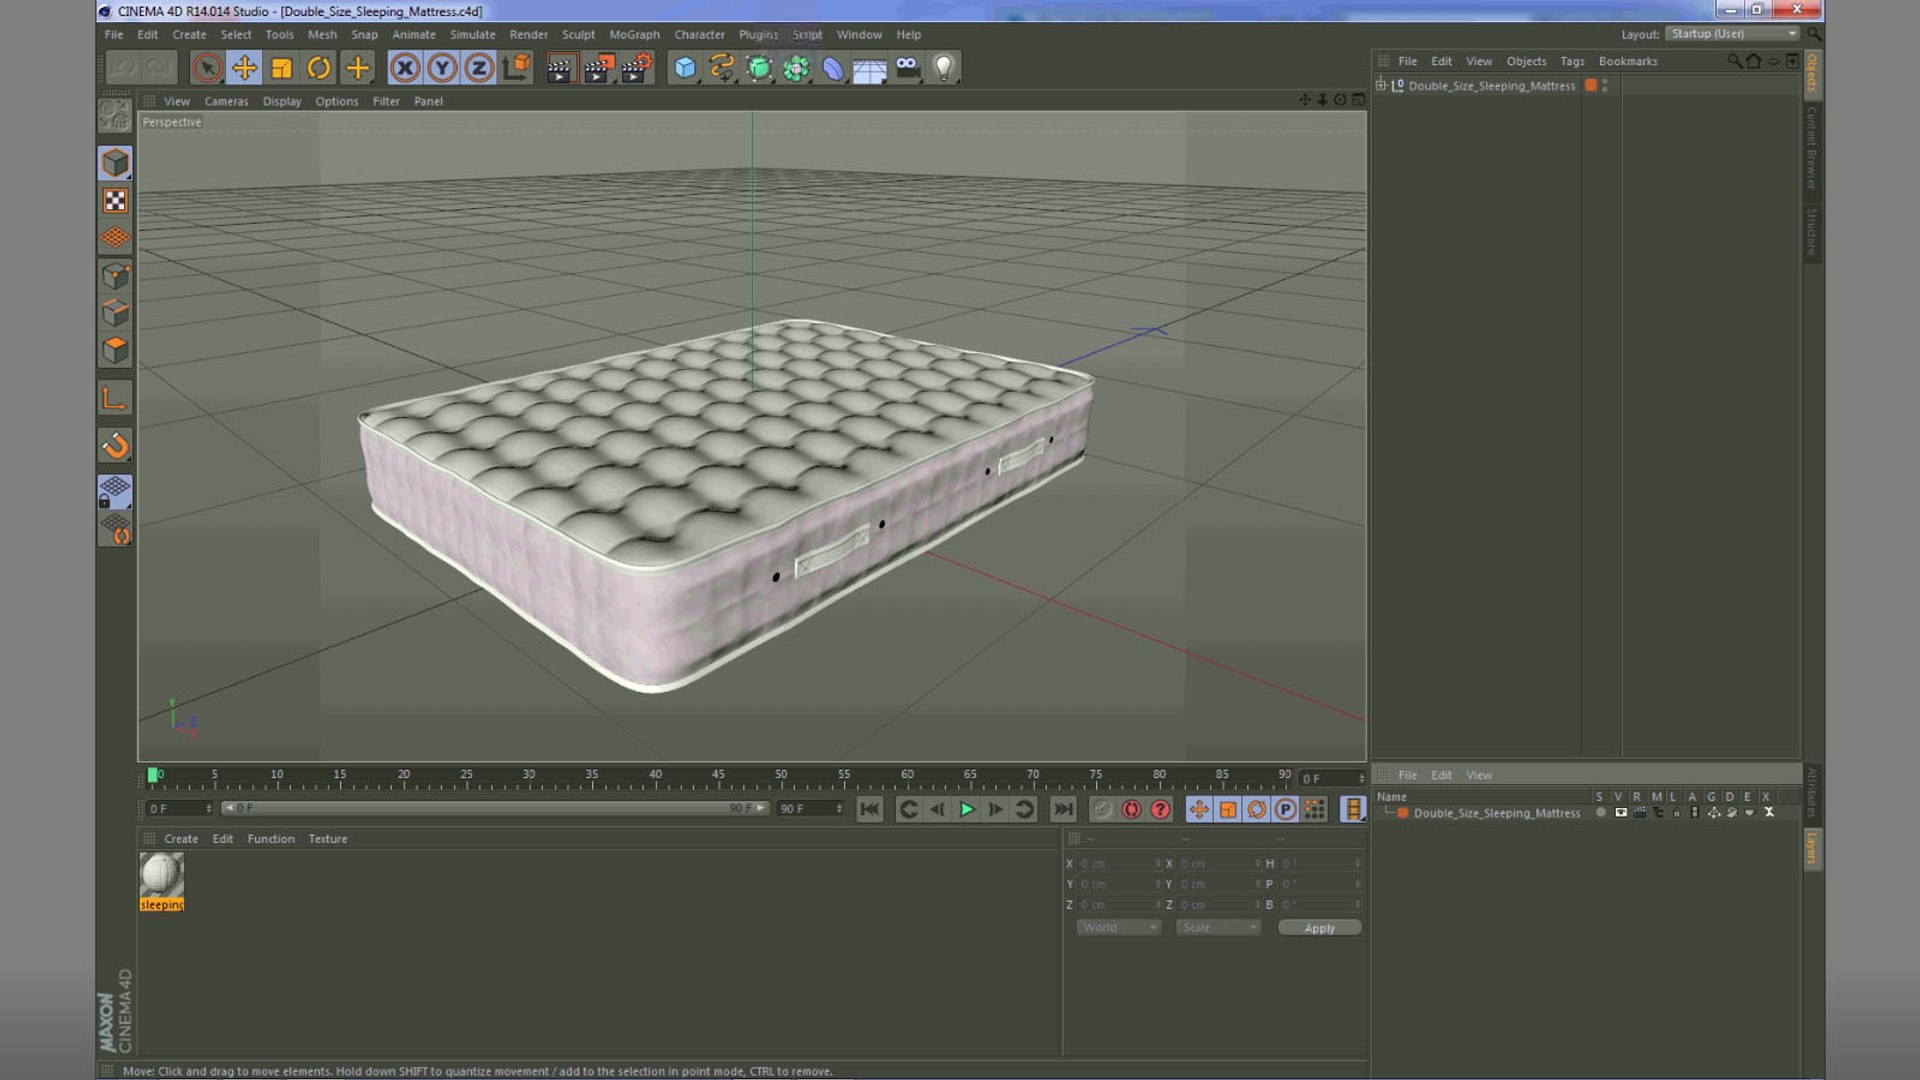The image size is (1920, 1080).
Task: Expand Double_Size_Sleeping_Mattress in Object Manager
Action: coord(1381,86)
